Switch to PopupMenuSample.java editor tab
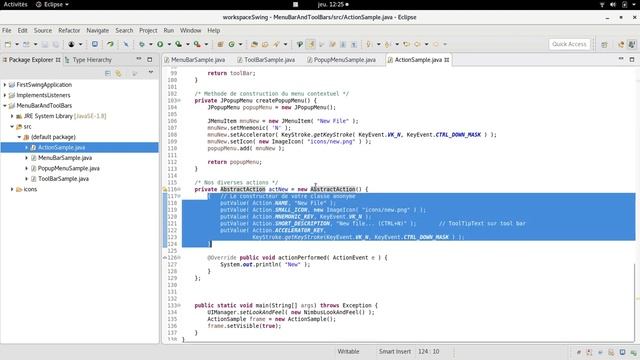 point(341,60)
